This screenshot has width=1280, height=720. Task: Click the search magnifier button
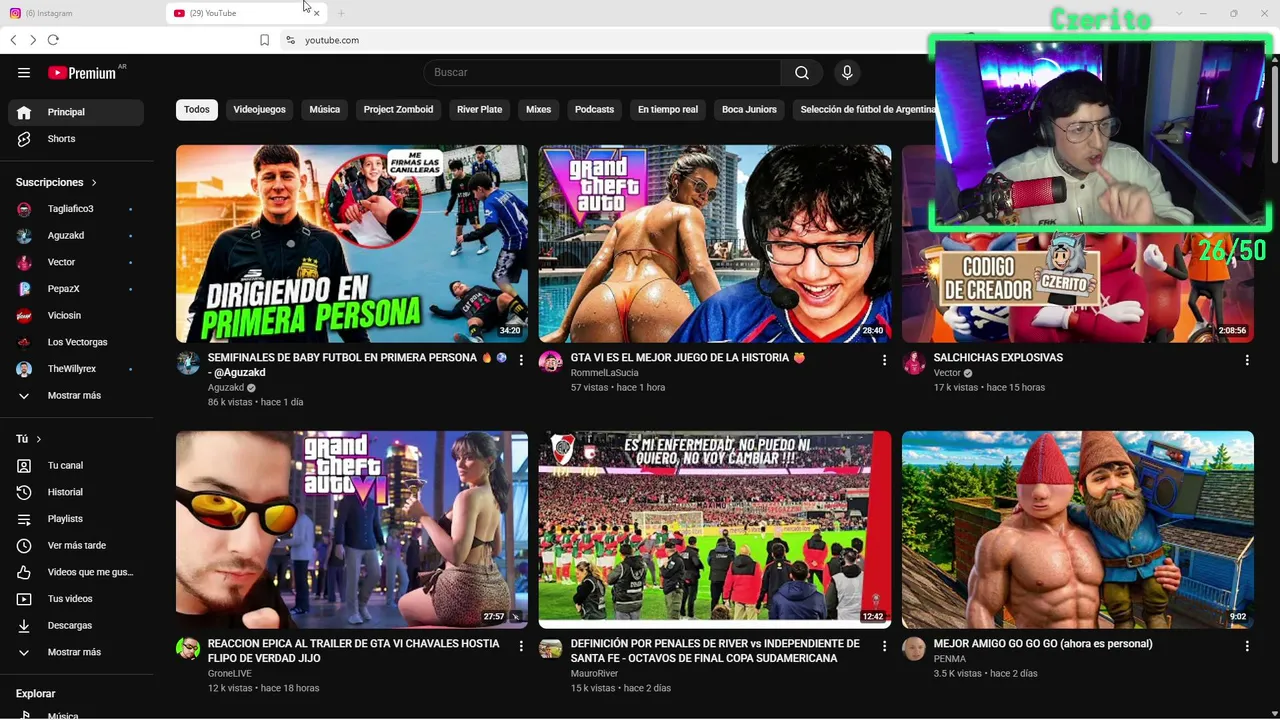click(x=802, y=72)
